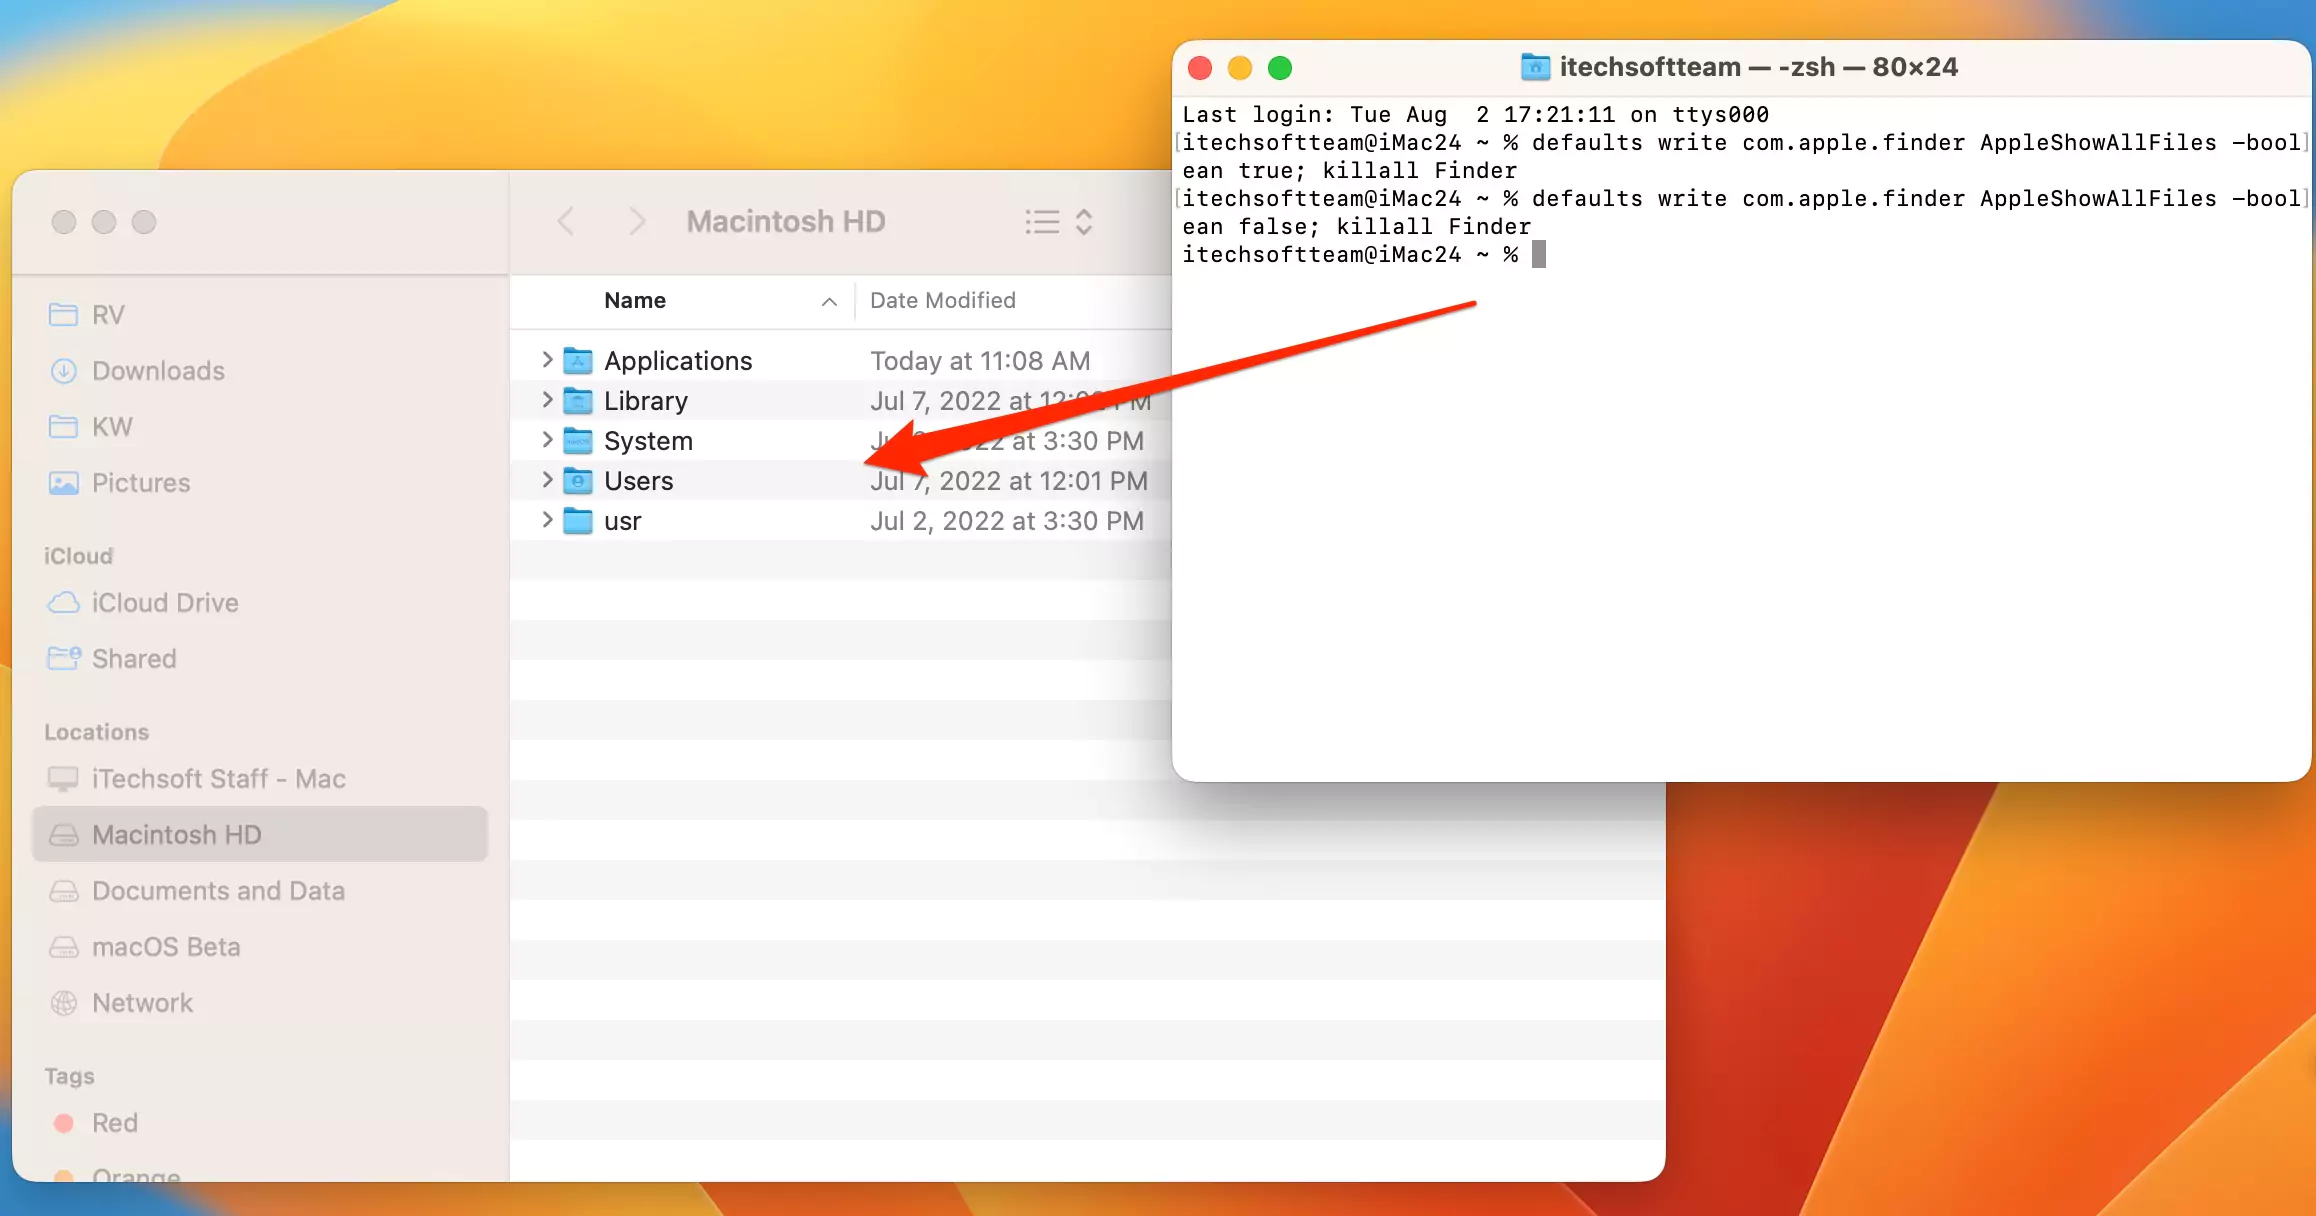The image size is (2316, 1216).
Task: Select the Applications folder icon
Action: click(578, 360)
